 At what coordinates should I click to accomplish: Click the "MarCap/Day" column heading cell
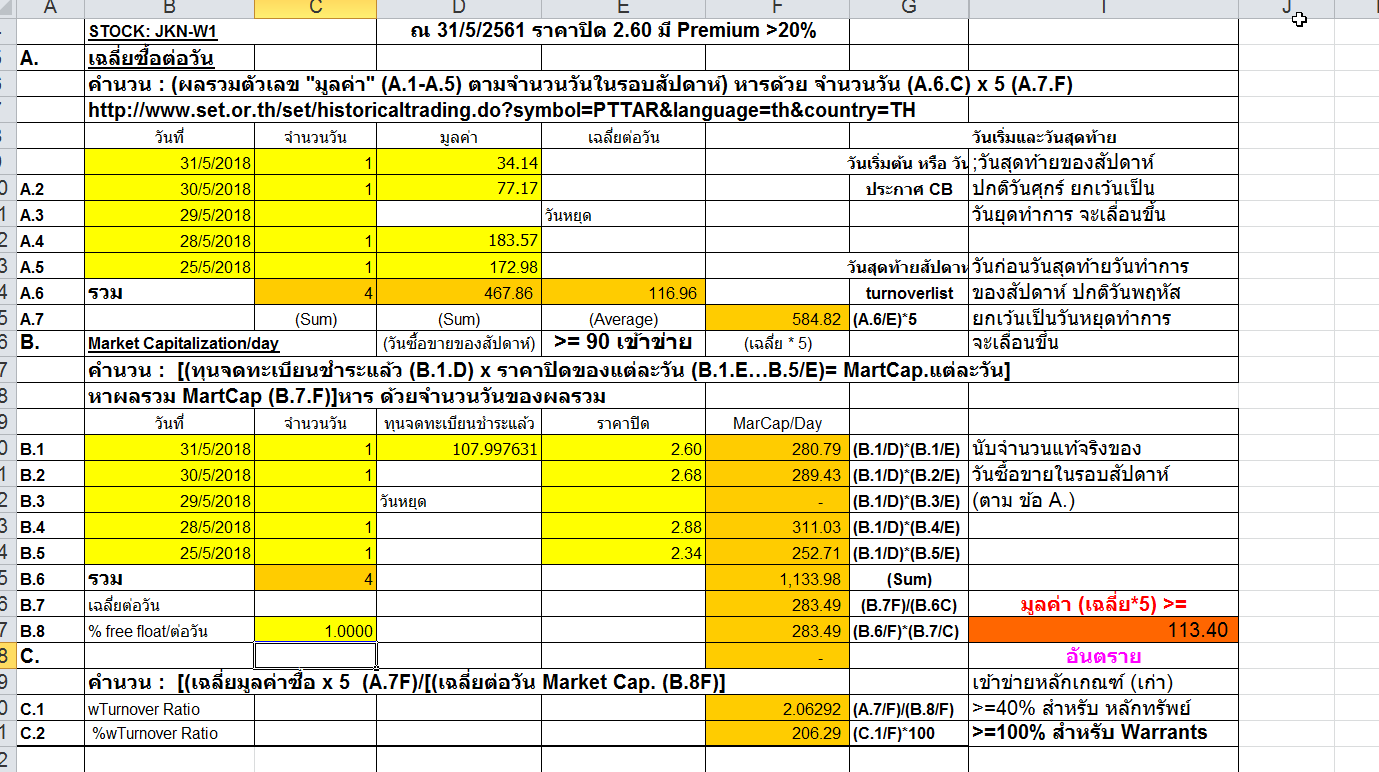click(x=777, y=423)
